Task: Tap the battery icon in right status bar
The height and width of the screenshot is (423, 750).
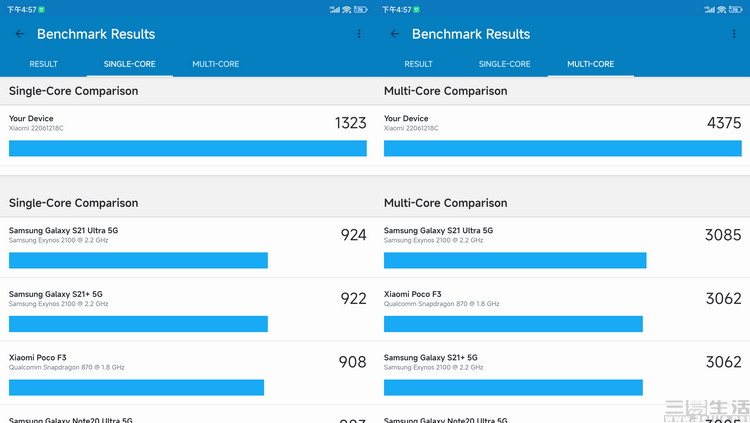Action: point(735,9)
